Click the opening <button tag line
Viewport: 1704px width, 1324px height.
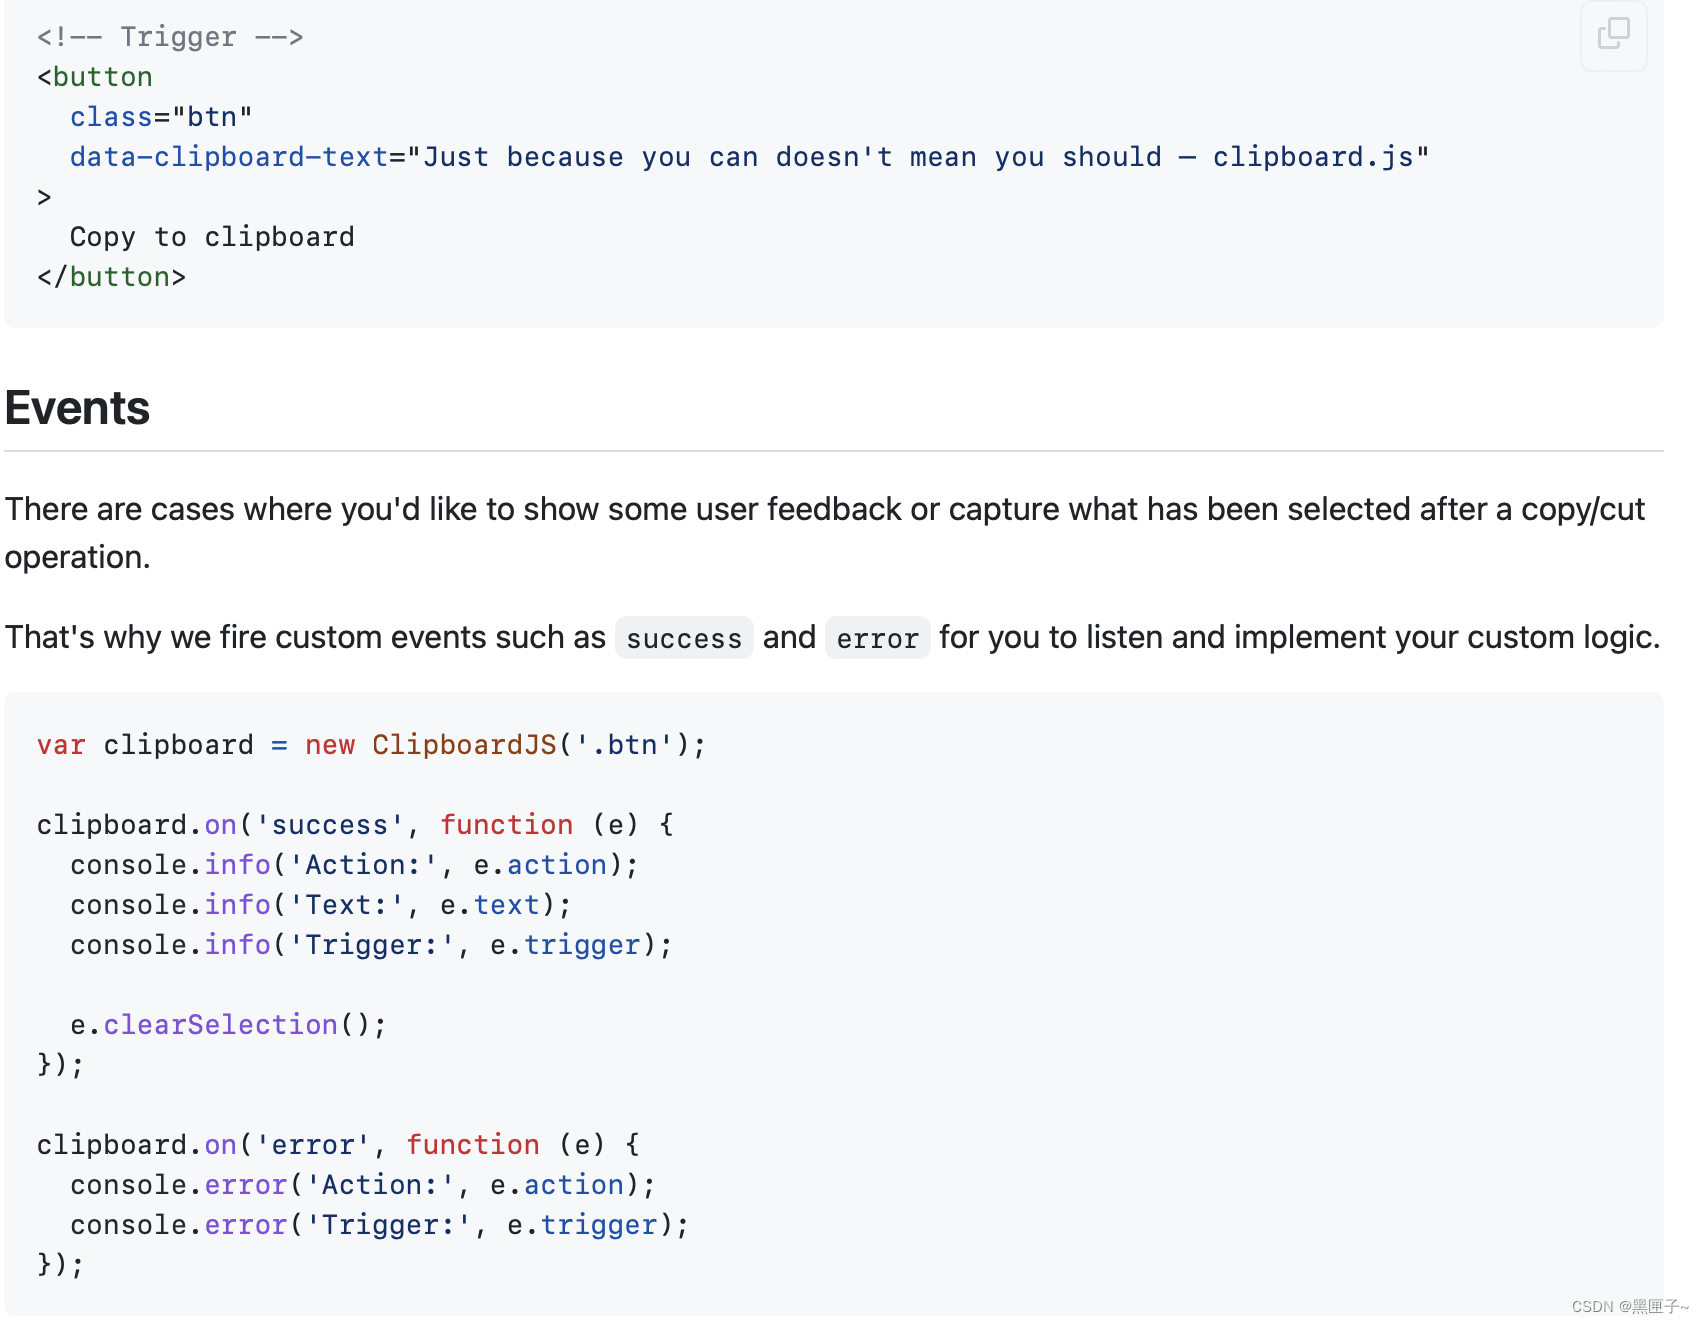(95, 77)
